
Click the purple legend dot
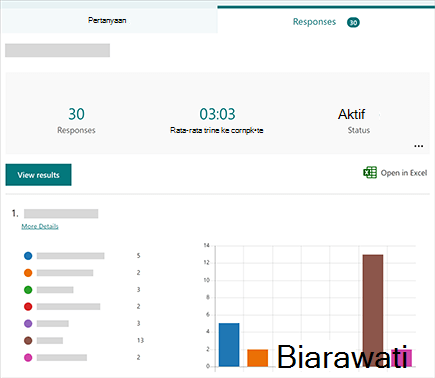coord(28,323)
